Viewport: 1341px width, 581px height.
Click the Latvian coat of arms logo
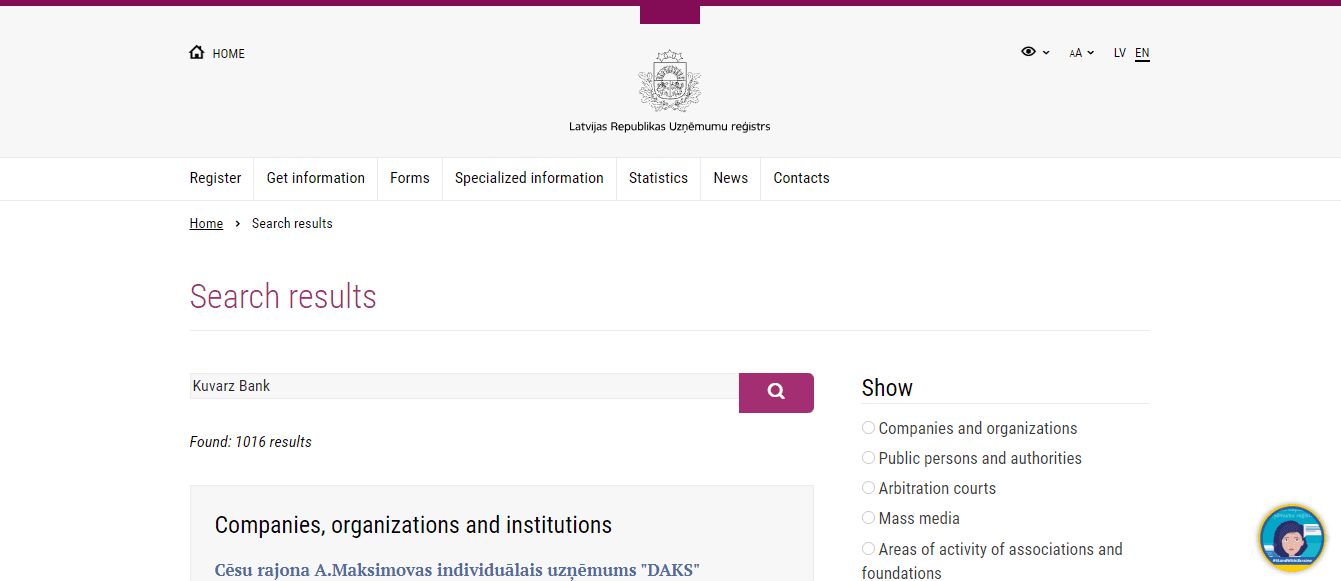pos(669,82)
